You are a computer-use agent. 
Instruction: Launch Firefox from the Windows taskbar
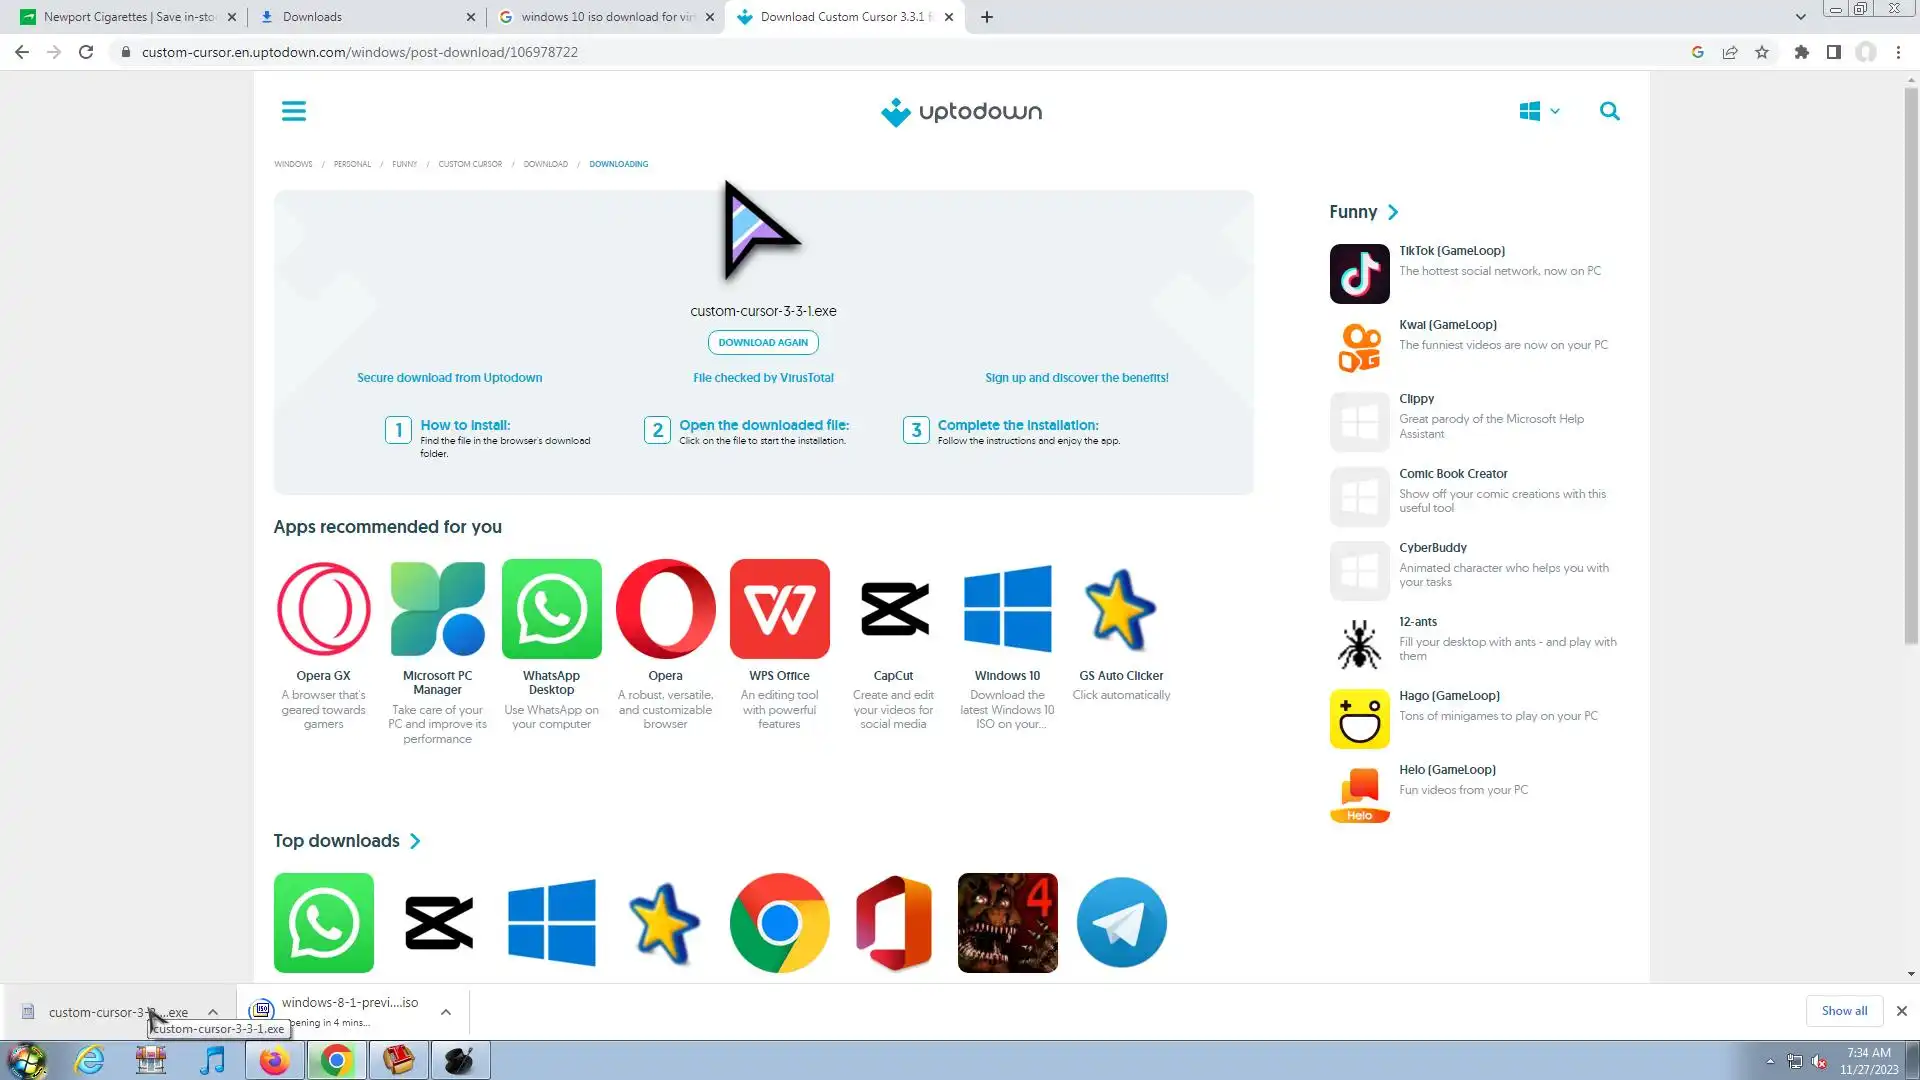274,1060
